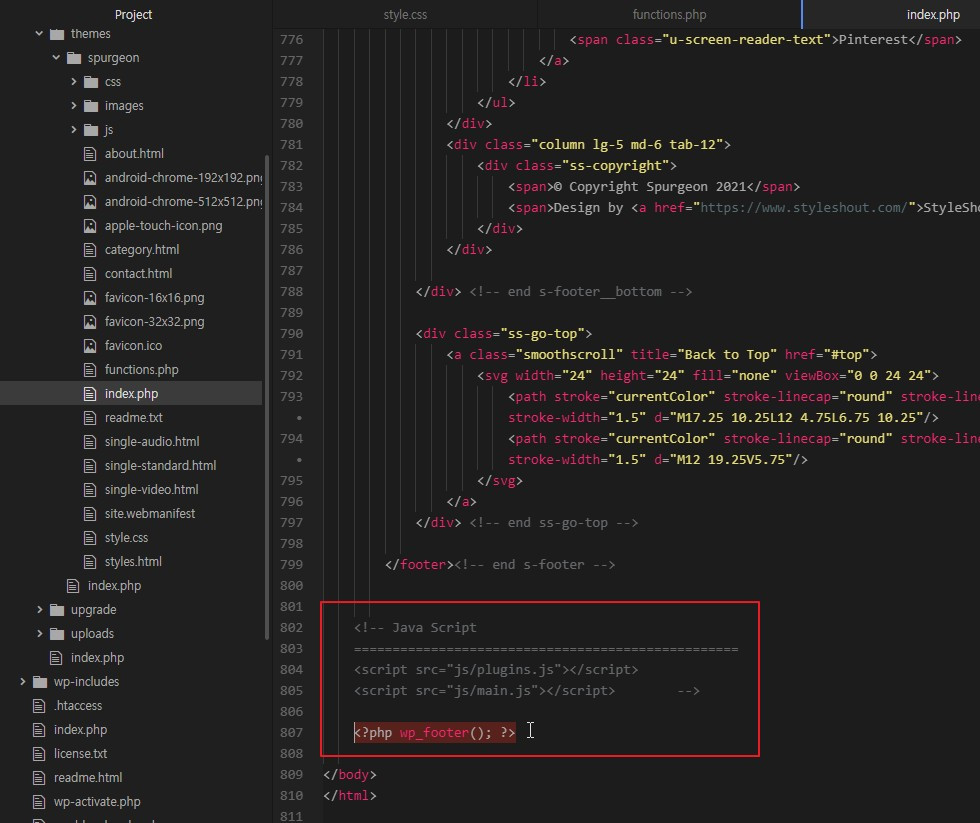
Task: Open readme.html in the project tree
Action: pyautogui.click(x=88, y=777)
